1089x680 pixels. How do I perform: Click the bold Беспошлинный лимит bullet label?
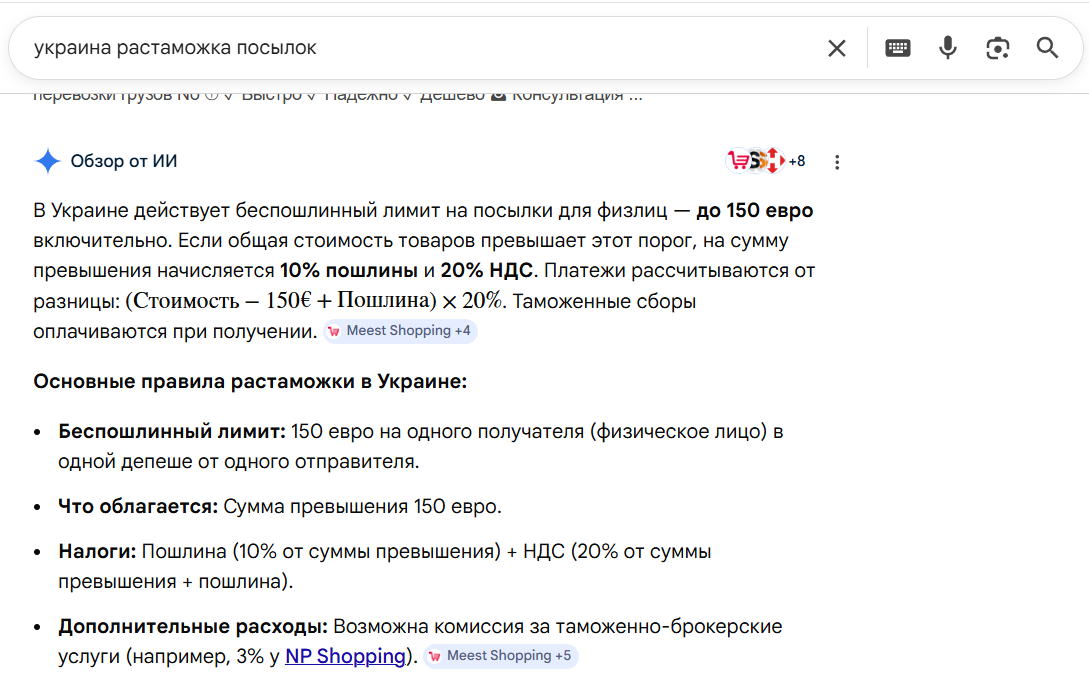(172, 432)
